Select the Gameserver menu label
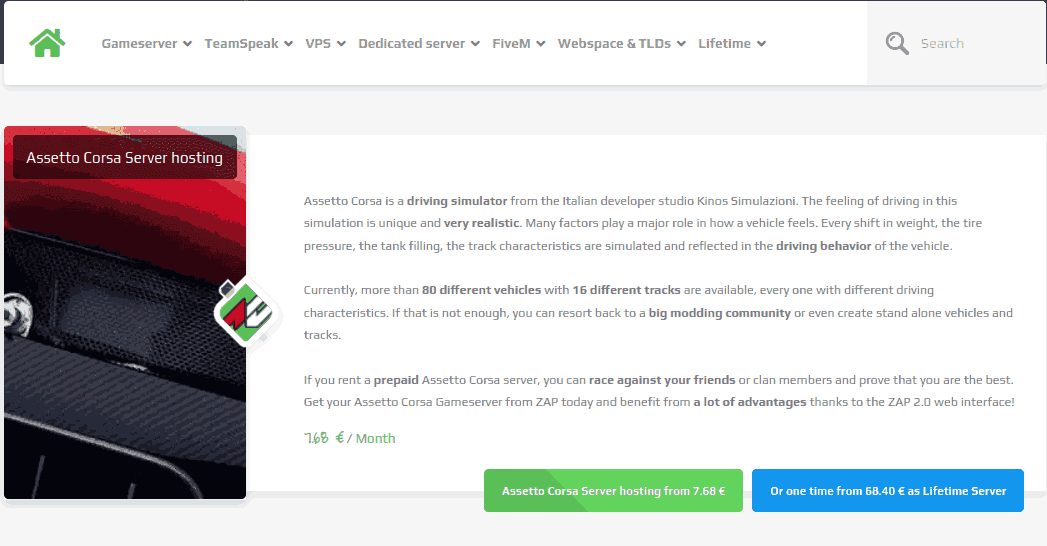The width and height of the screenshot is (1047, 546). (139, 43)
